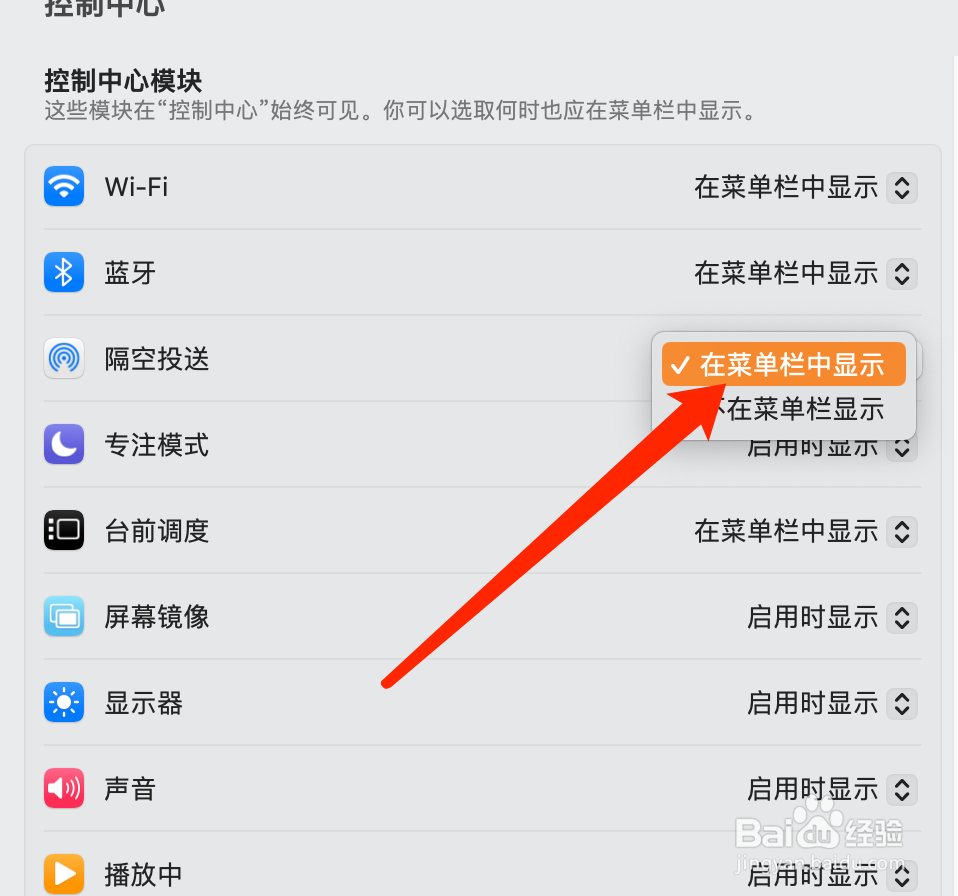The width and height of the screenshot is (958, 896).
Task: Click the Sound (声音) speaker icon
Action: (x=64, y=789)
